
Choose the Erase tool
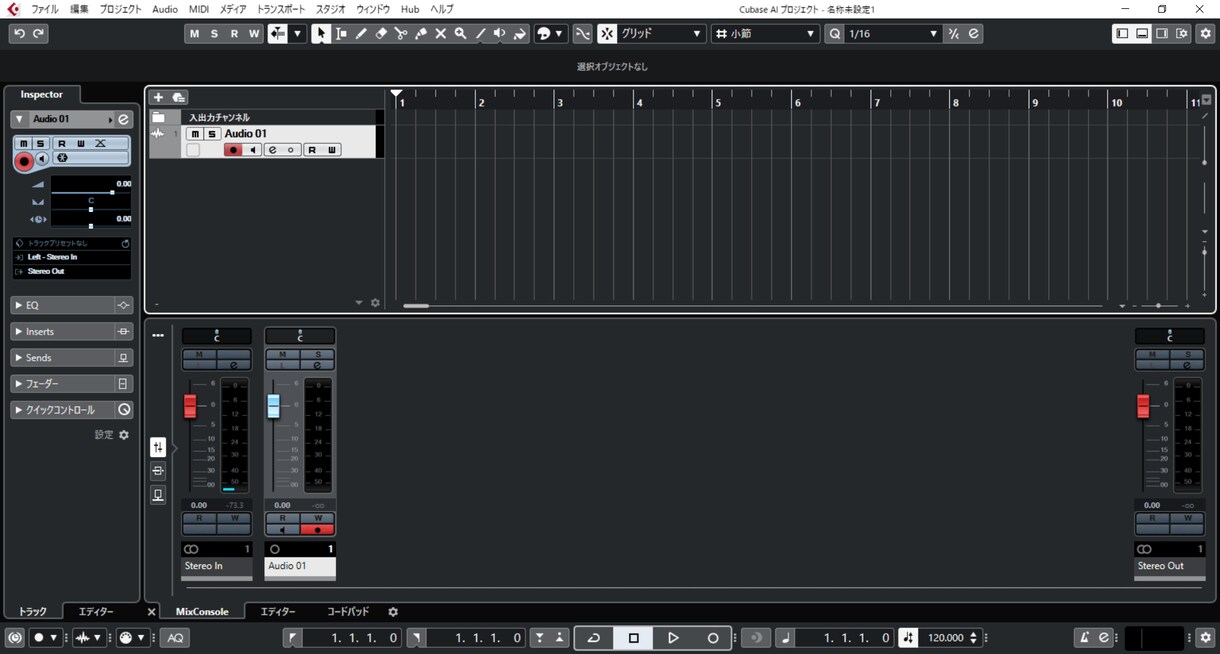(x=381, y=34)
